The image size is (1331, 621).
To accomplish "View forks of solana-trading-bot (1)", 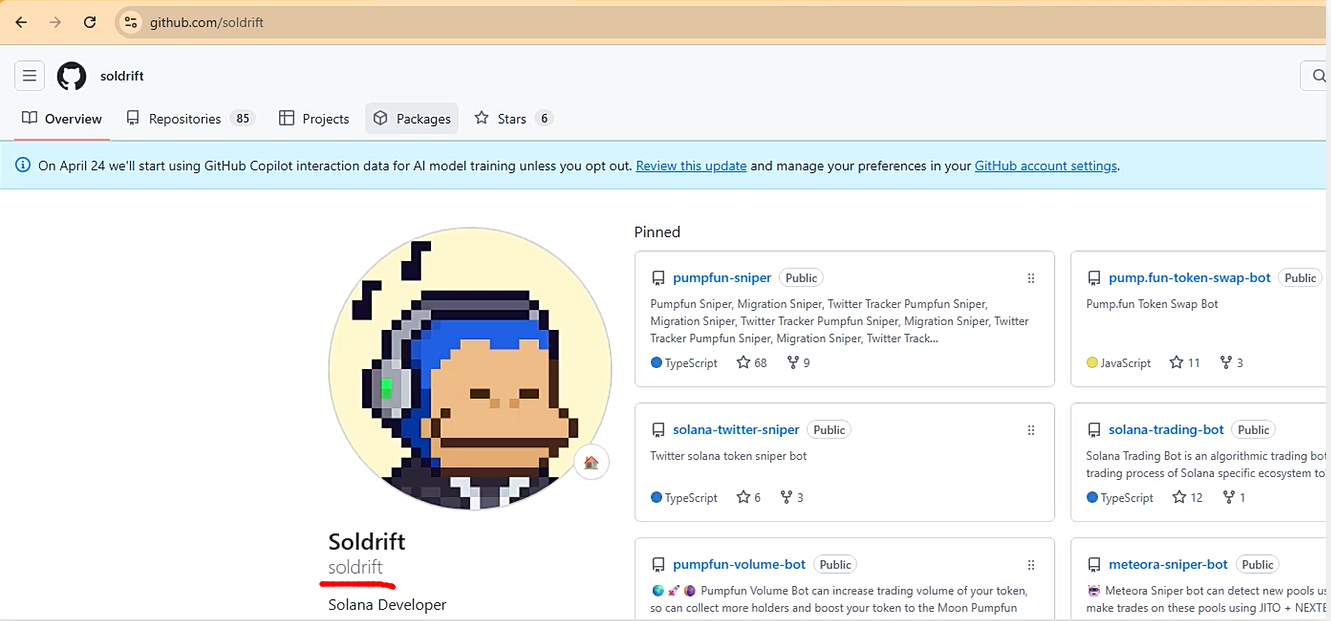I will [1234, 497].
